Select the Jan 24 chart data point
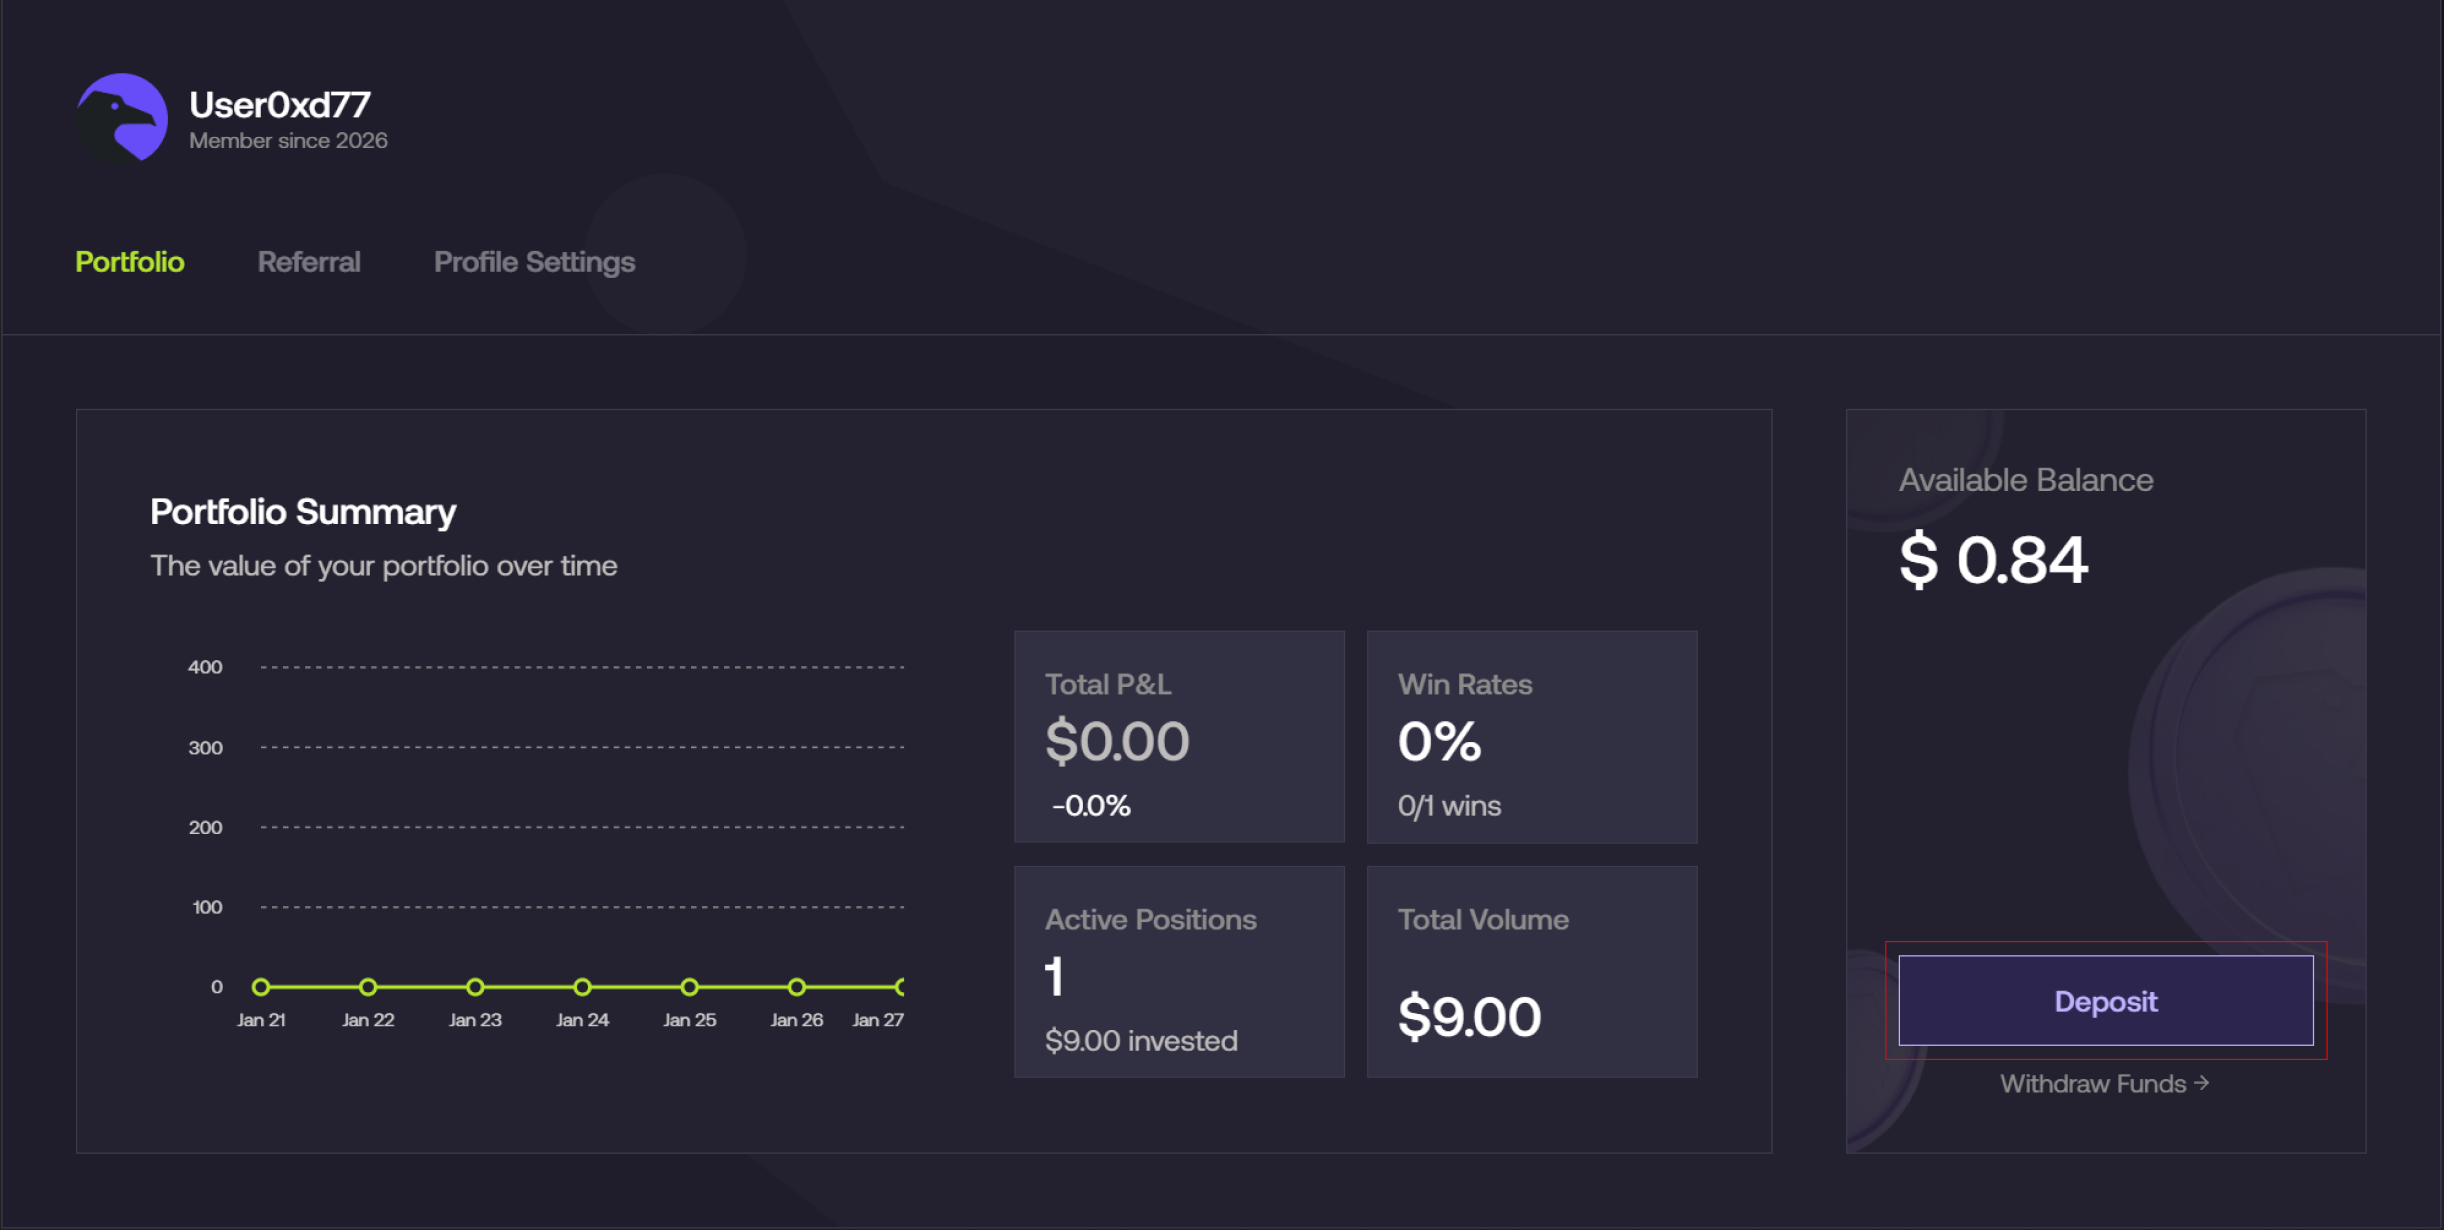The image size is (2444, 1230). [x=582, y=987]
